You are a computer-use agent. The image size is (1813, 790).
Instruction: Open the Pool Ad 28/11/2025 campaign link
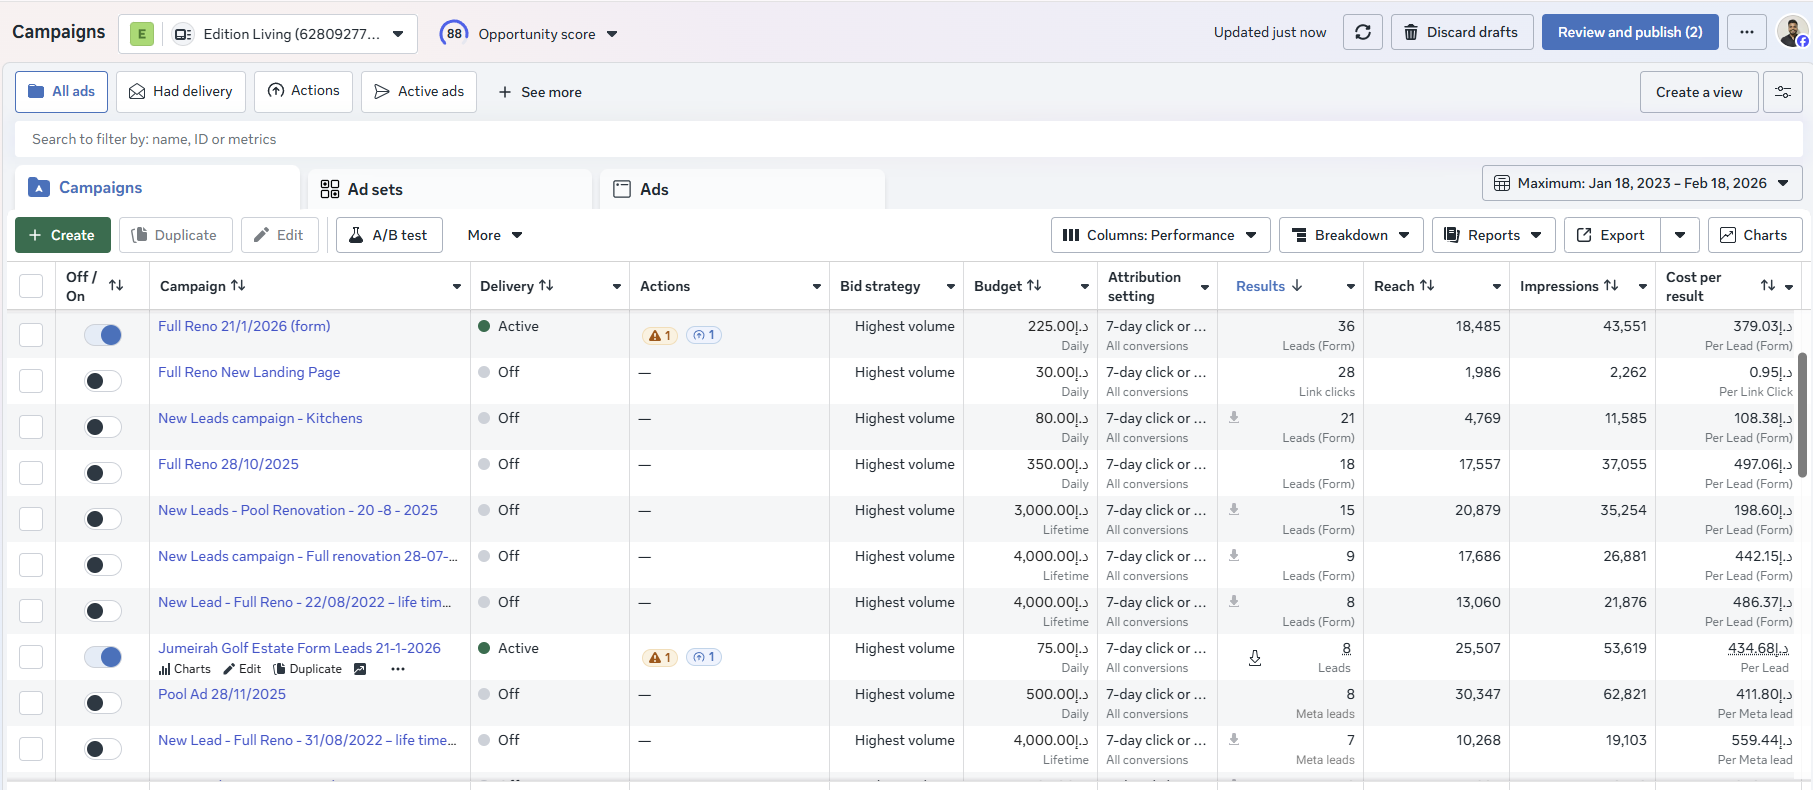222,694
